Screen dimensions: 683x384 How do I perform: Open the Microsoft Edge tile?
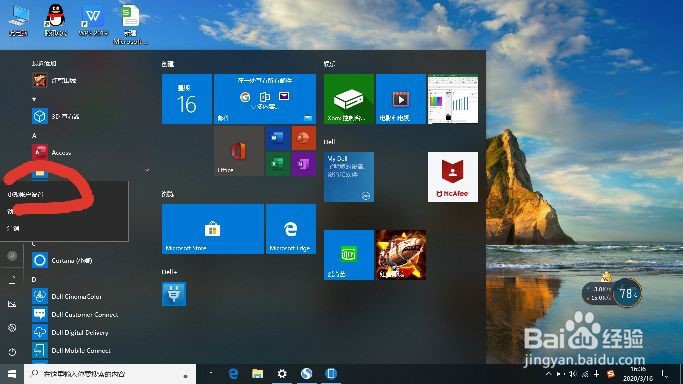[x=291, y=229]
